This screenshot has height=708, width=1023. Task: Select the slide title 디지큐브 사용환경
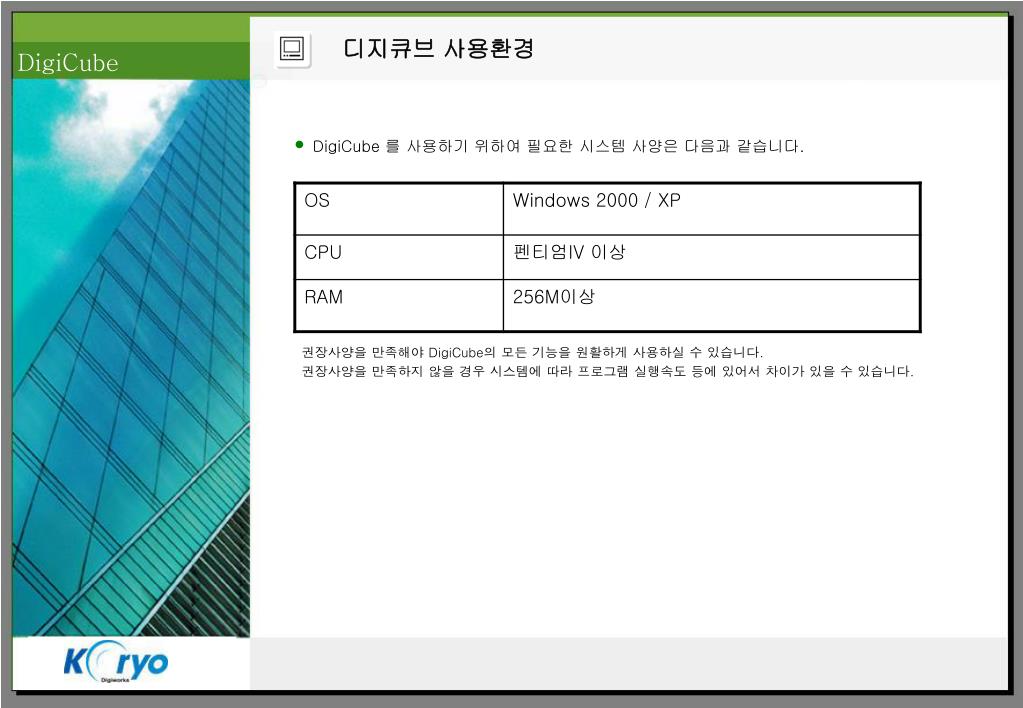tap(438, 48)
